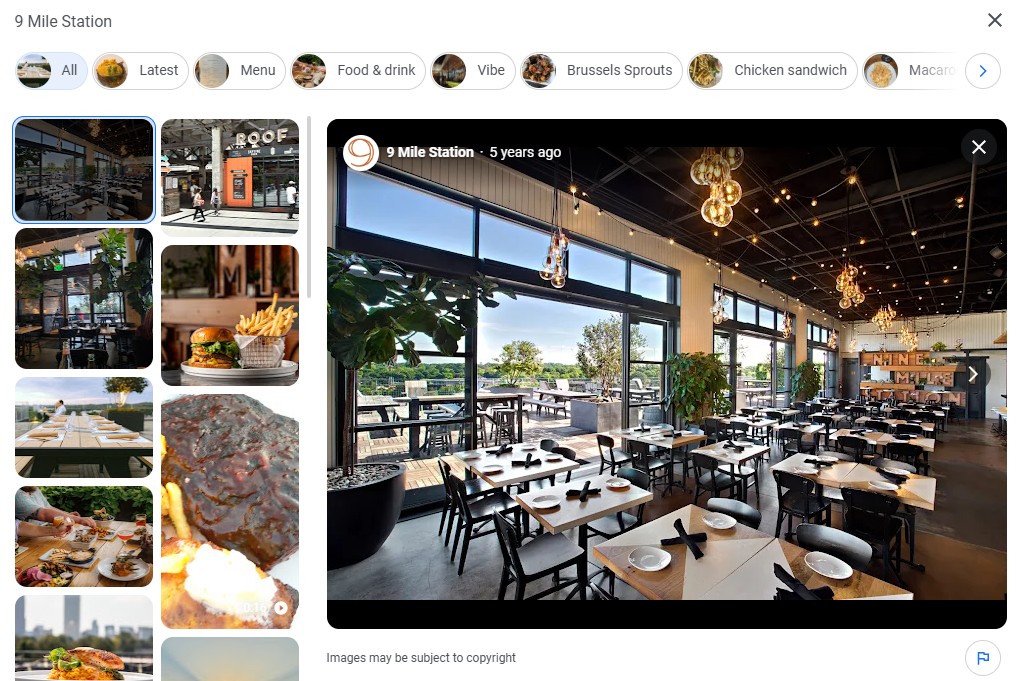Select the All photos filter
The width and height of the screenshot is (1025, 681).
52,71
